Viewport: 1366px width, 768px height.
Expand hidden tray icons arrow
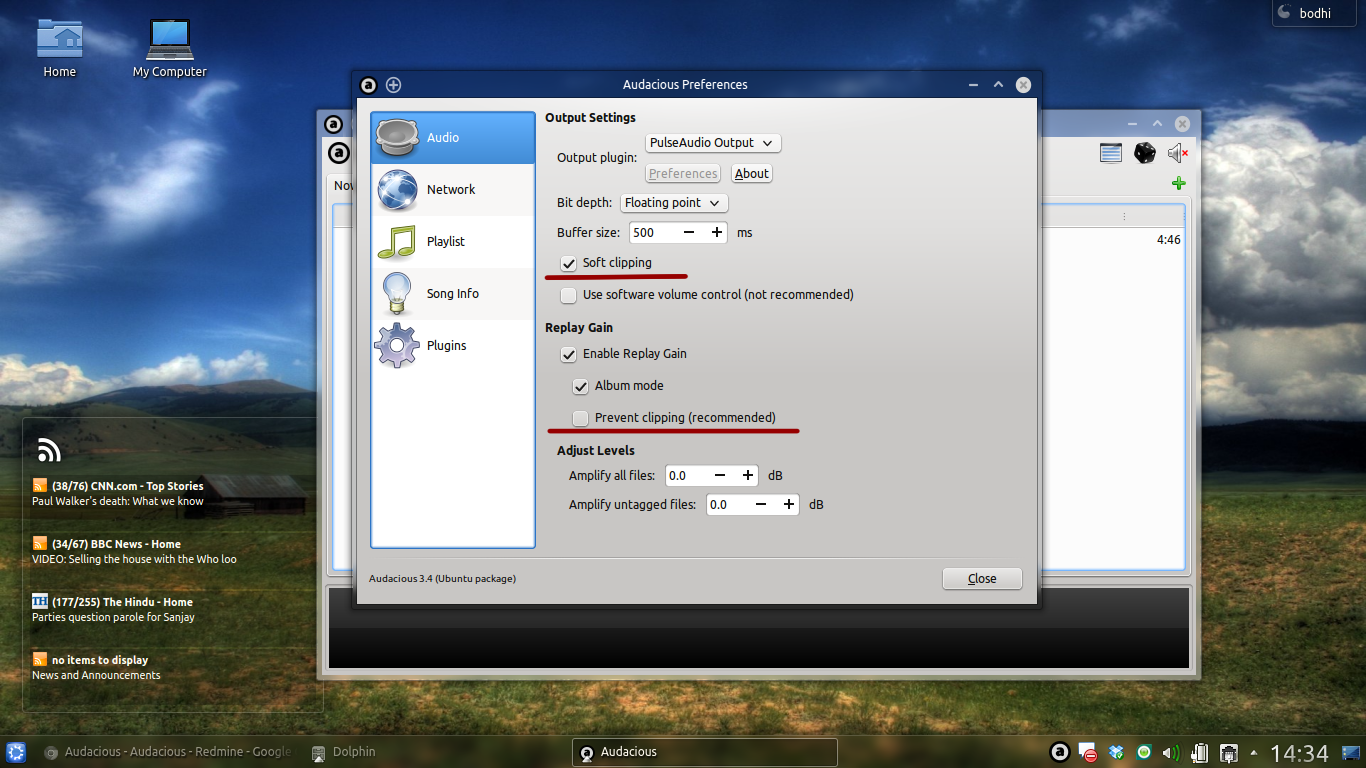(x=1252, y=752)
